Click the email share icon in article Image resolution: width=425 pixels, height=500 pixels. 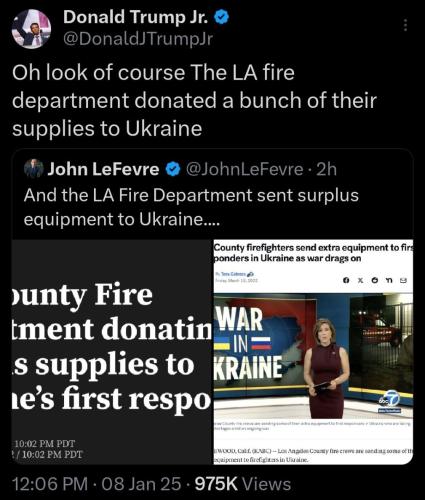click(x=403, y=280)
